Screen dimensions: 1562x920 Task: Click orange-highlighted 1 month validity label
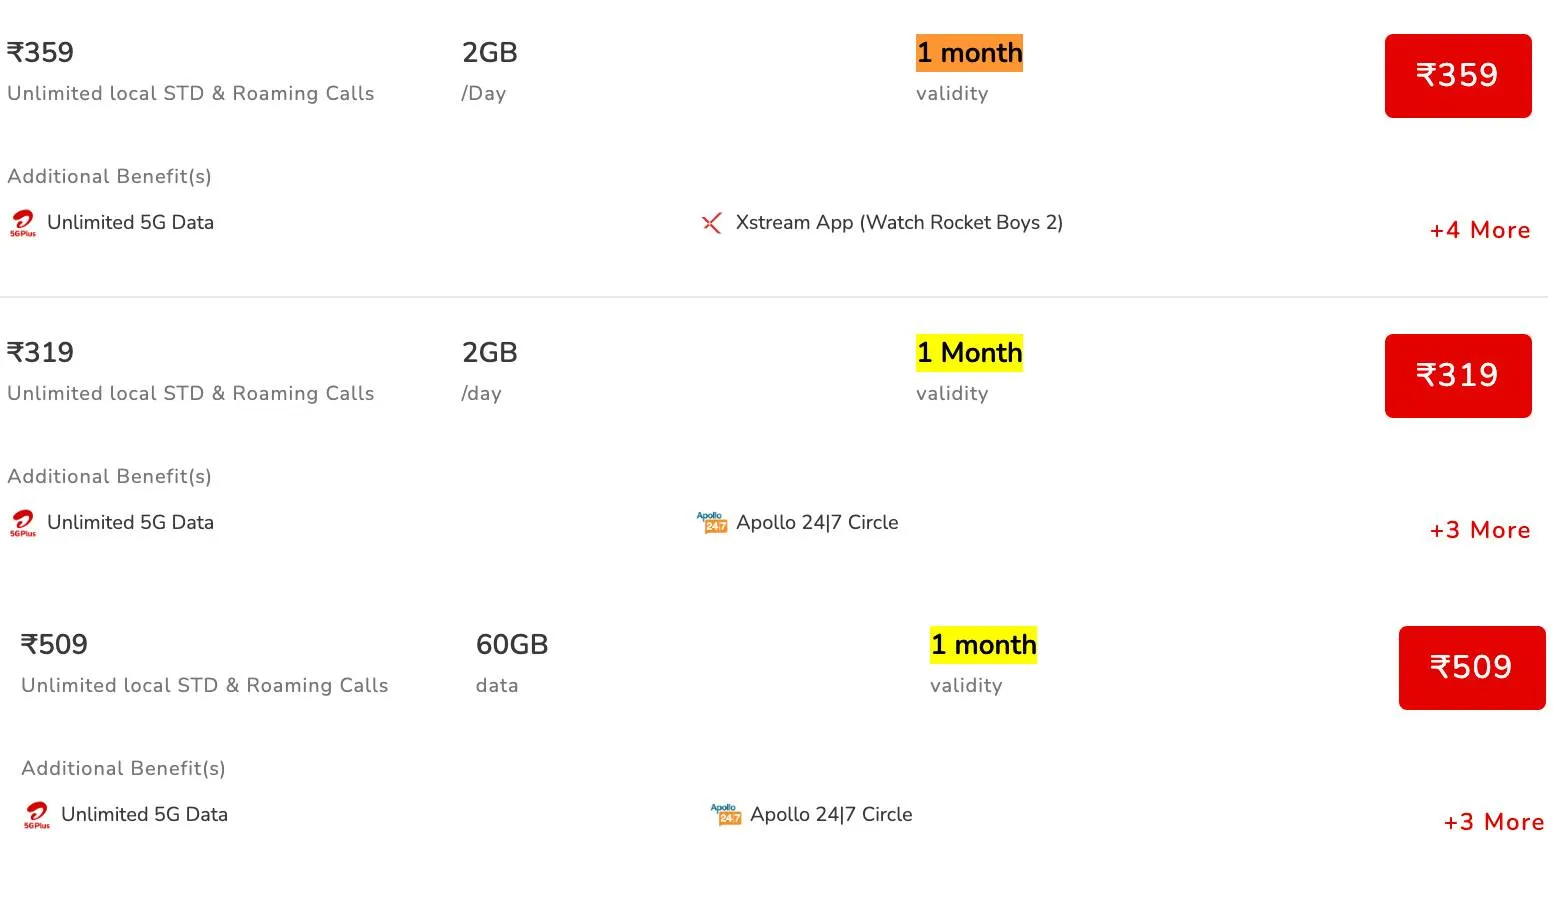click(969, 53)
